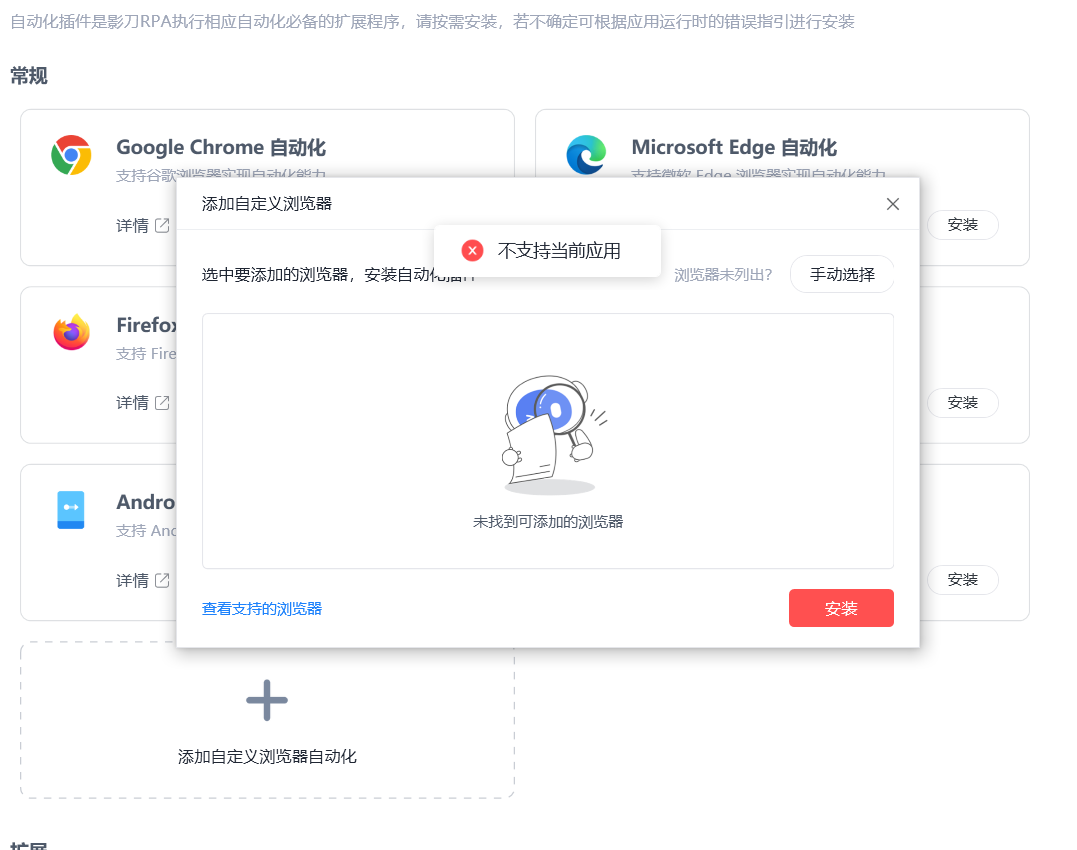
Task: Click the 添加自定义浏览器 dialog title
Action: coord(267,204)
